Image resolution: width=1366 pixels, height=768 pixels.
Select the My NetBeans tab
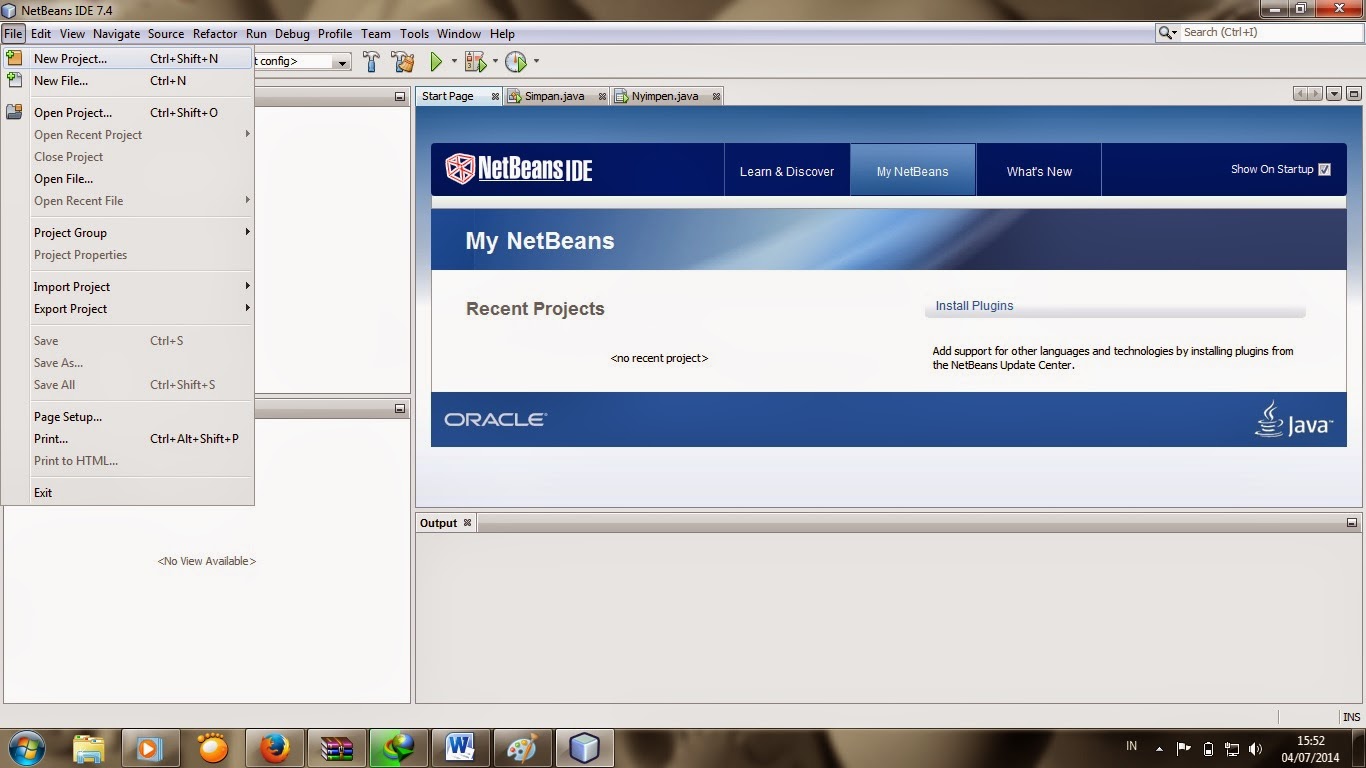click(912, 171)
